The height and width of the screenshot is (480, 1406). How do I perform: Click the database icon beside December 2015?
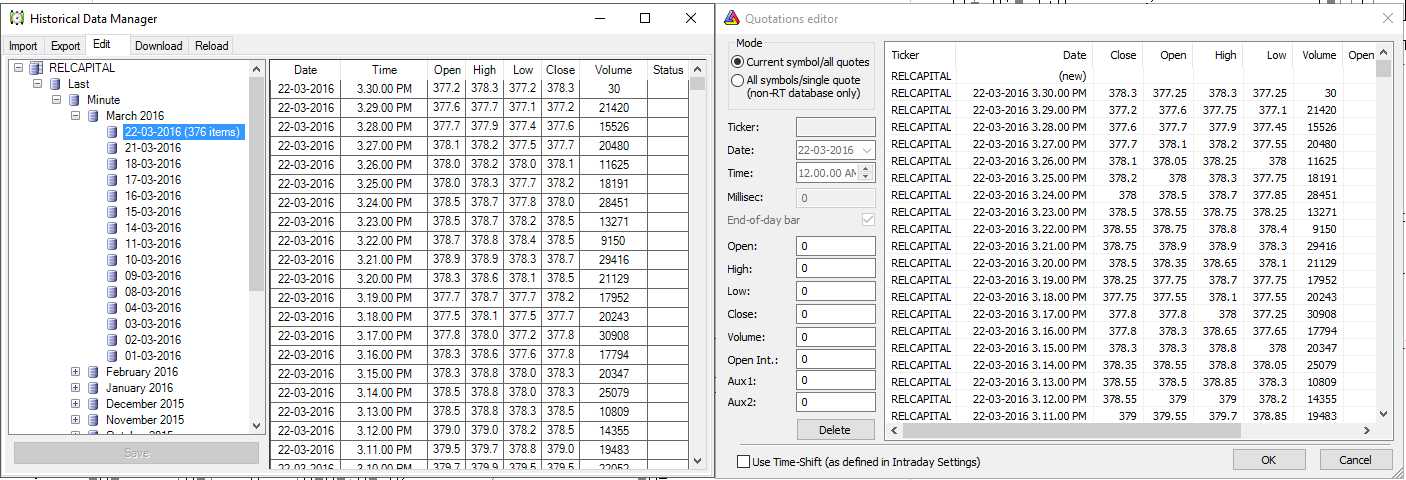(x=94, y=404)
